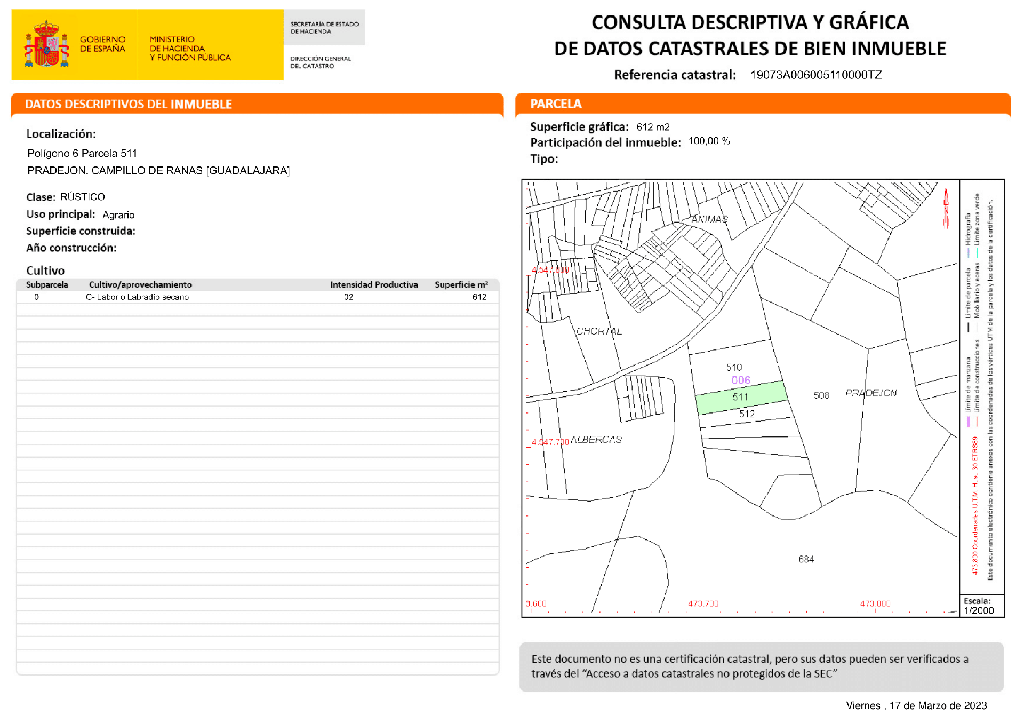This screenshot has width=1024, height=723.
Task: Click the red north arrow on the map
Action: (945, 208)
